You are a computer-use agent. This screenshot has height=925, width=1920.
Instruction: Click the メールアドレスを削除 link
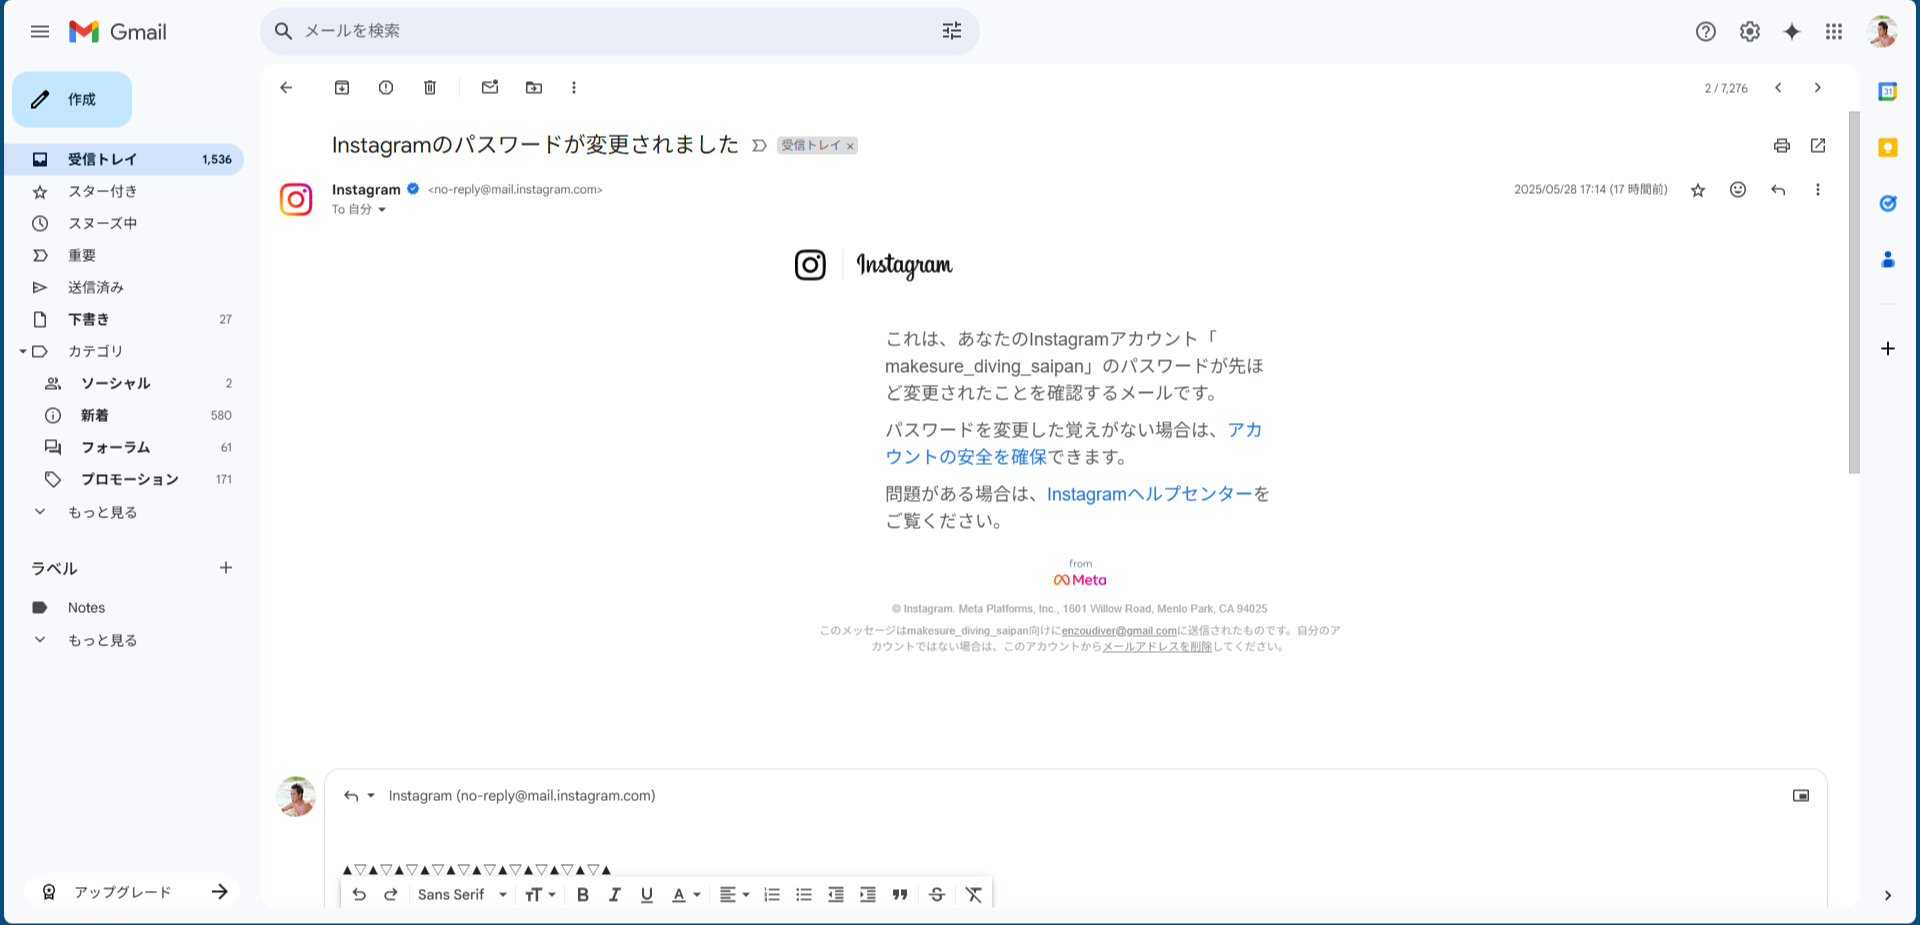tap(1157, 647)
